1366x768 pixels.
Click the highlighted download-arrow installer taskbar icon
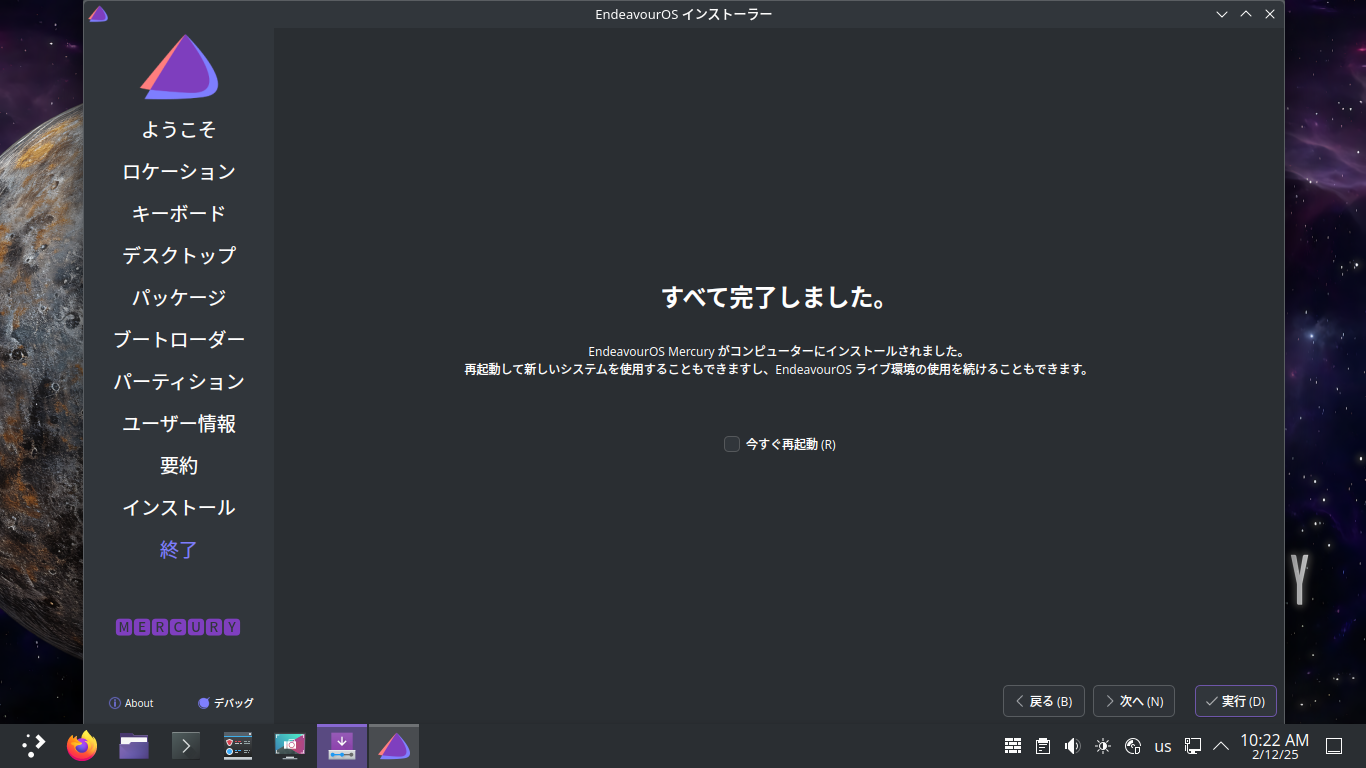[342, 746]
